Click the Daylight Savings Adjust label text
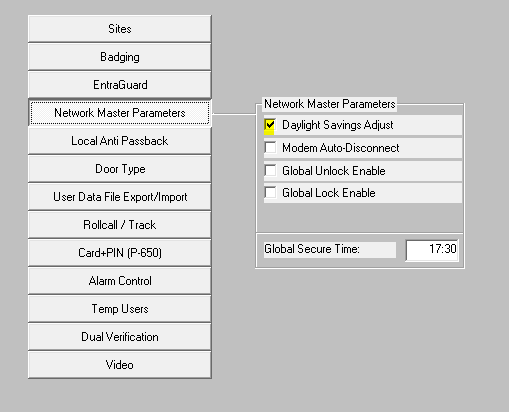 (338, 125)
